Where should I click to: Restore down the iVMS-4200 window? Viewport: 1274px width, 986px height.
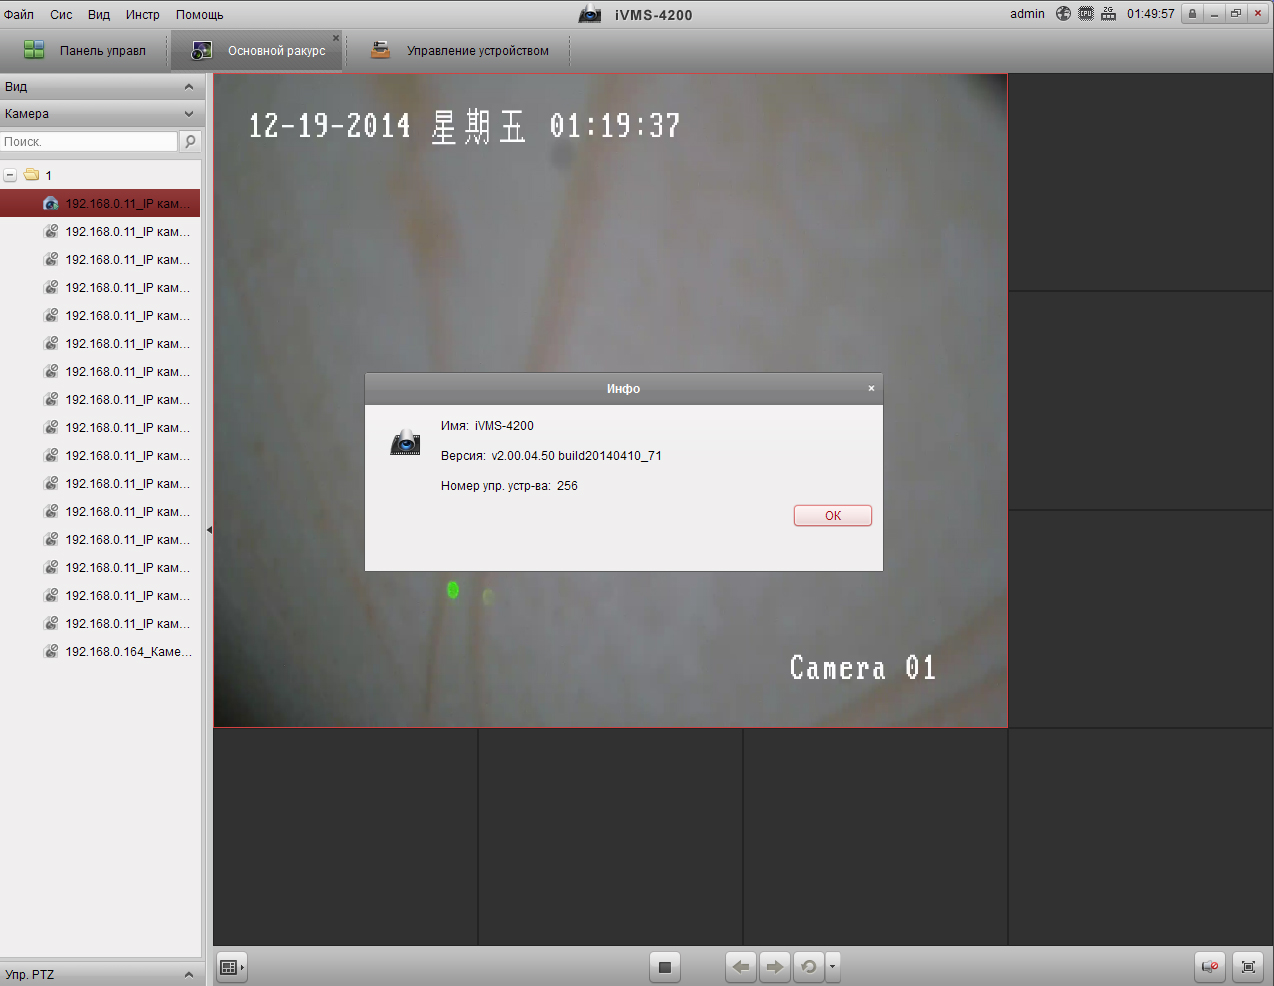coord(1236,14)
